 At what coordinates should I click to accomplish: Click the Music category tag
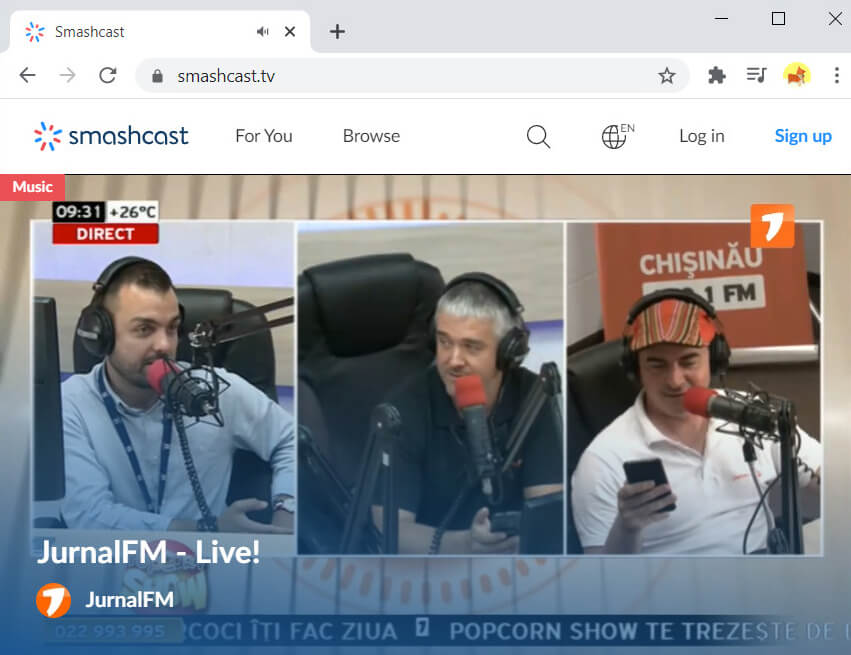click(x=33, y=187)
